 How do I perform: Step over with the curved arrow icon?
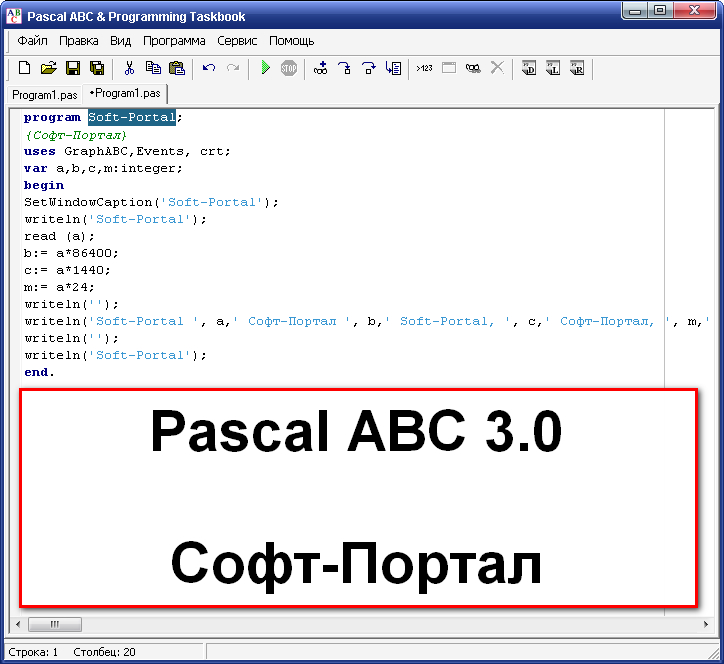click(368, 68)
